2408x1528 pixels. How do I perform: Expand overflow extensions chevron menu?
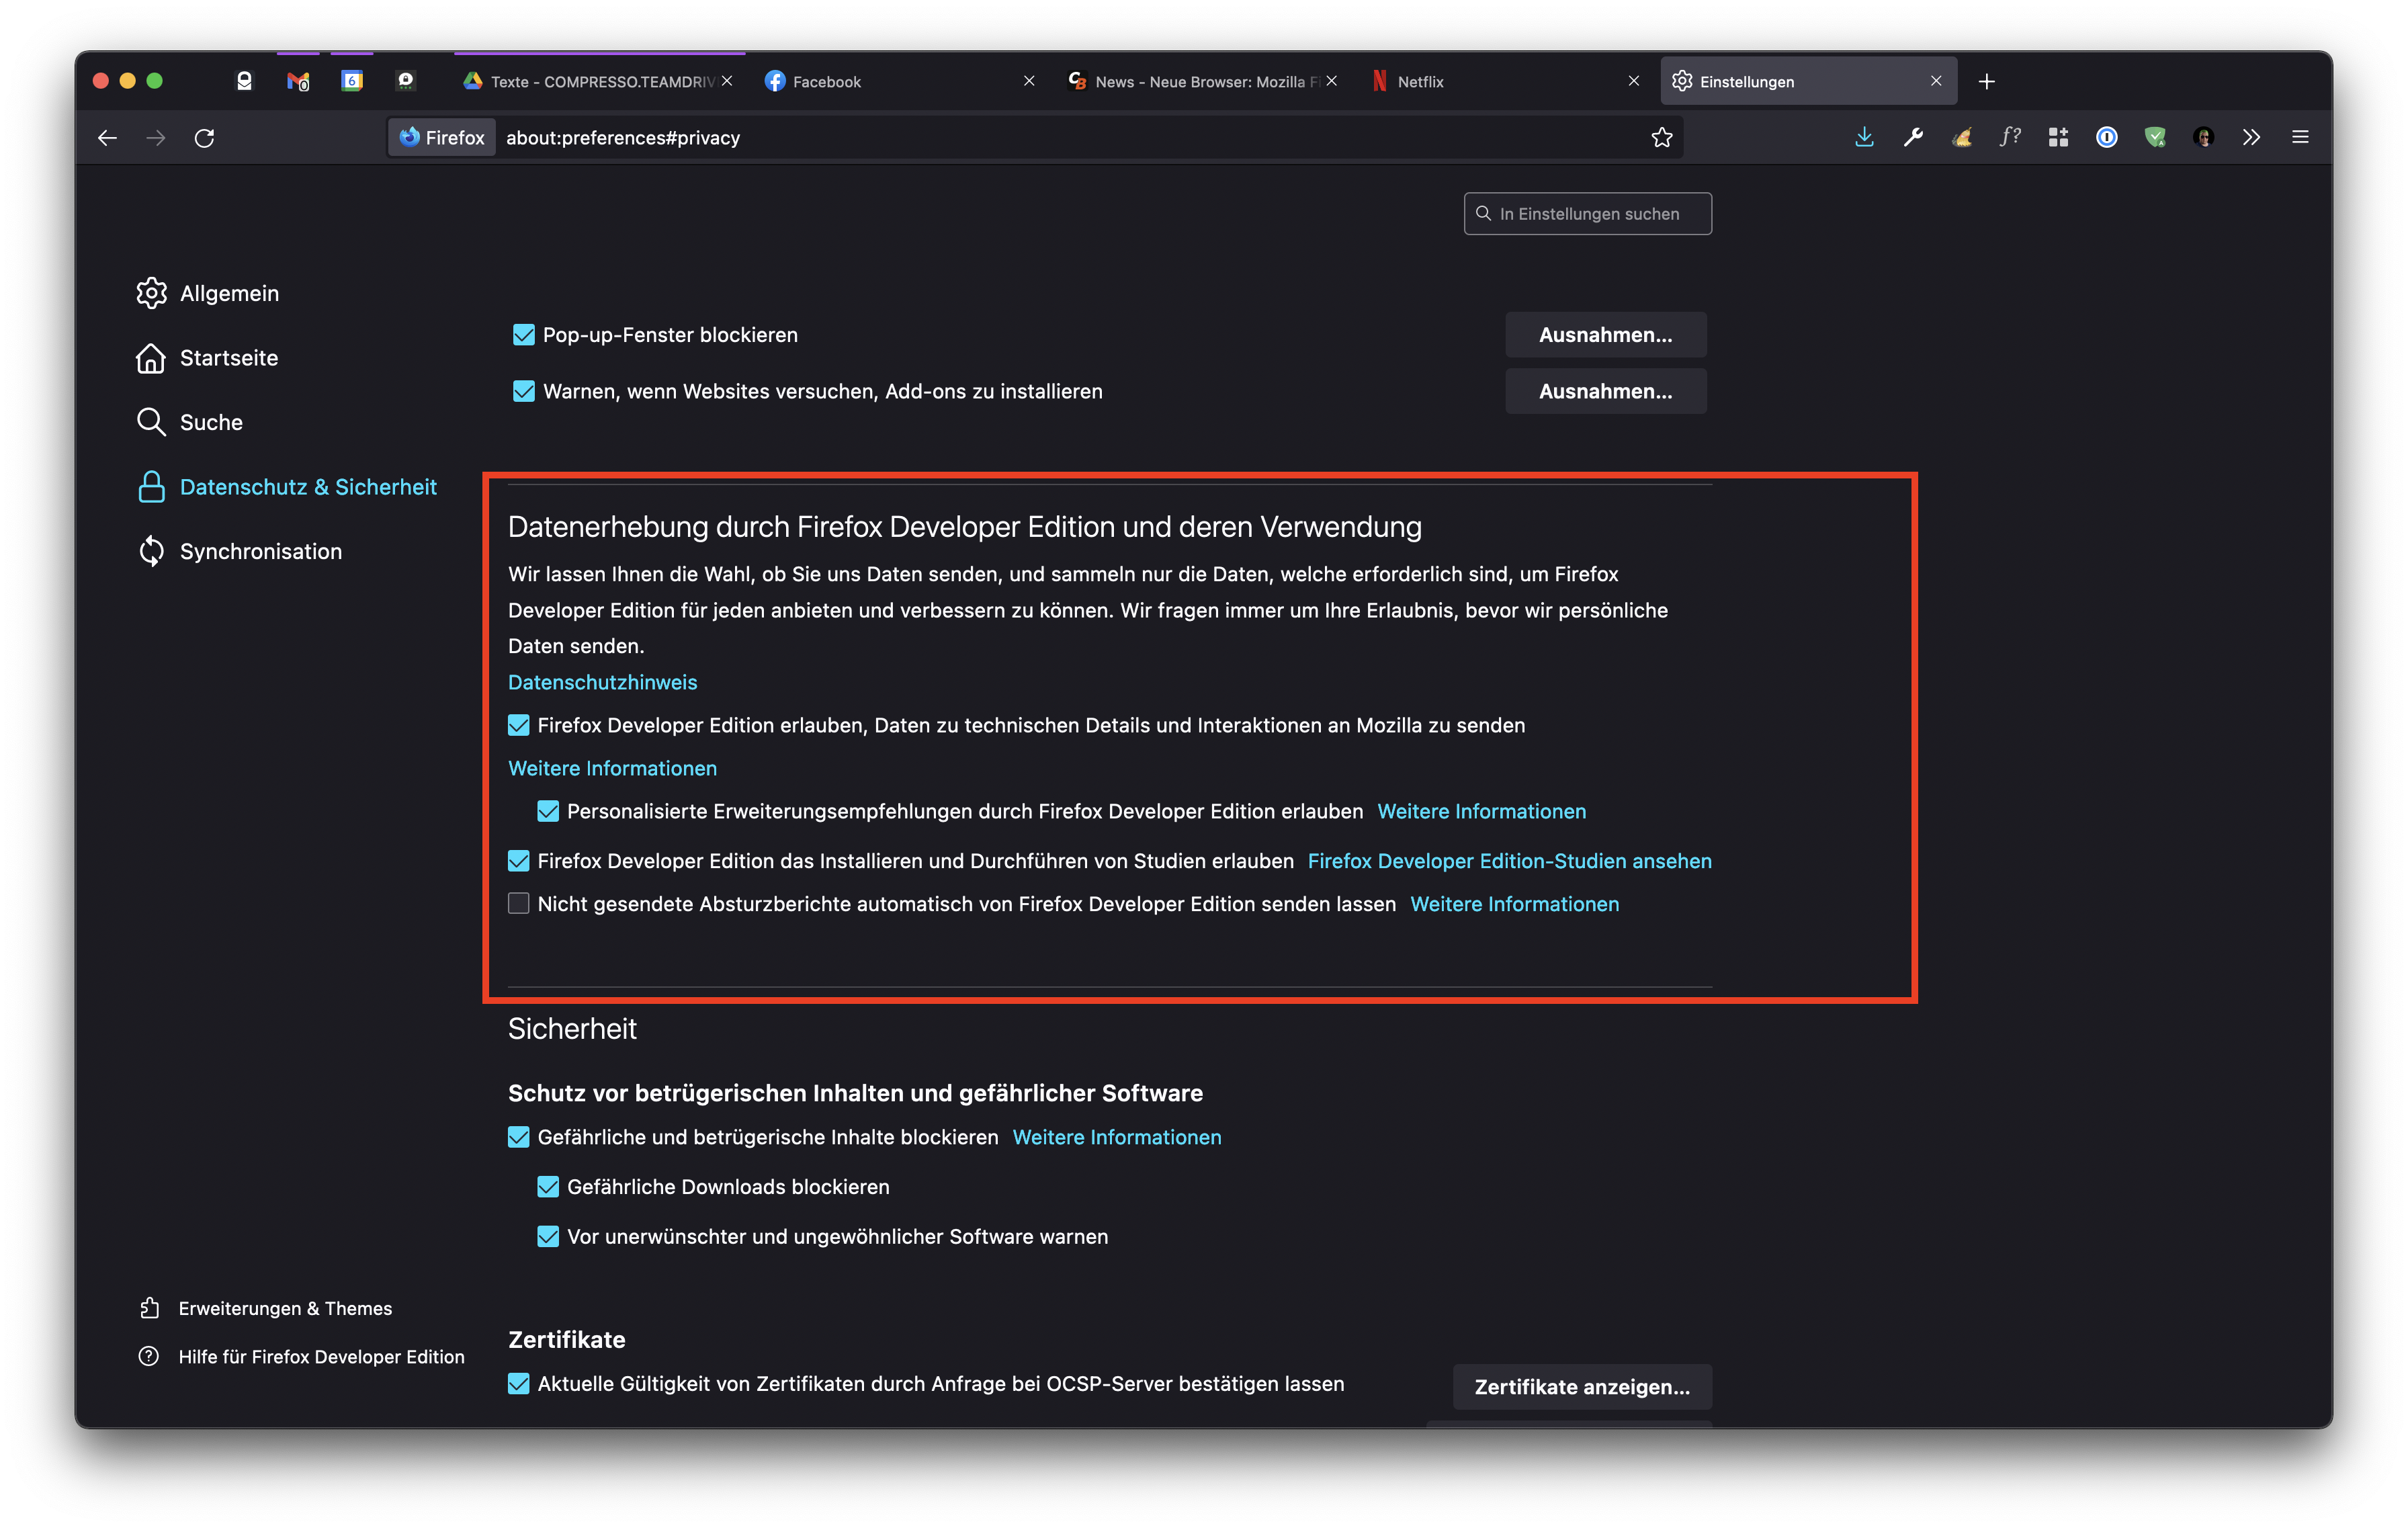pyautogui.click(x=2251, y=137)
